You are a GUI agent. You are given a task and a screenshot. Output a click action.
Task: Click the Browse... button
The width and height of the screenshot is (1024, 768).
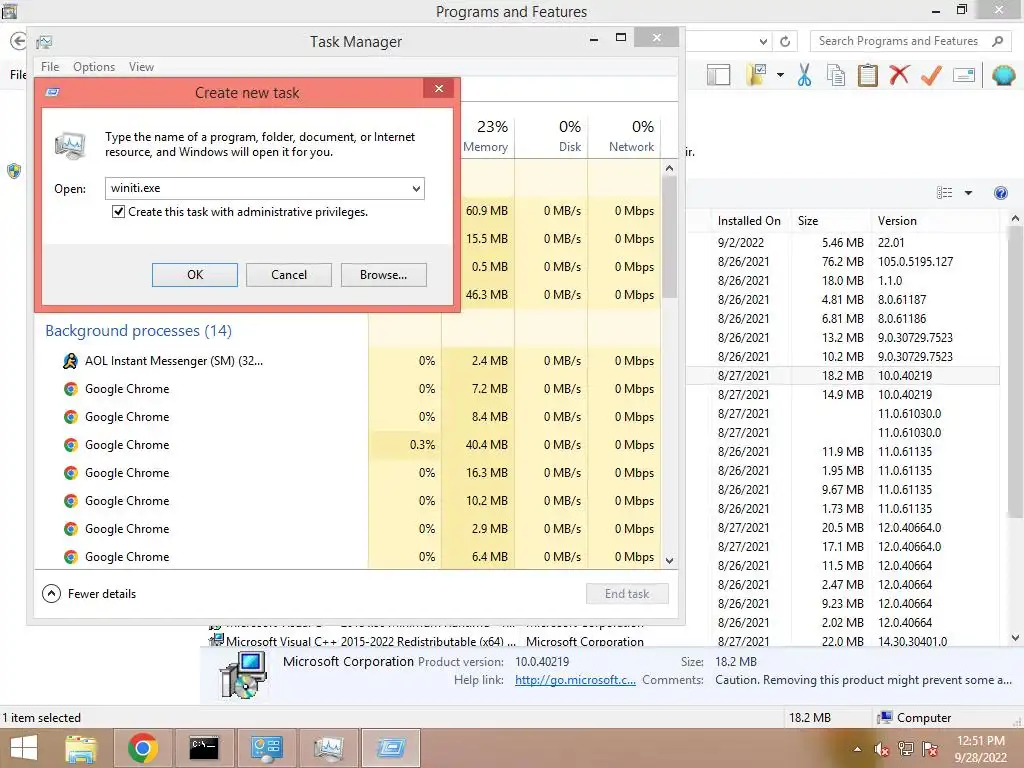pyautogui.click(x=383, y=275)
